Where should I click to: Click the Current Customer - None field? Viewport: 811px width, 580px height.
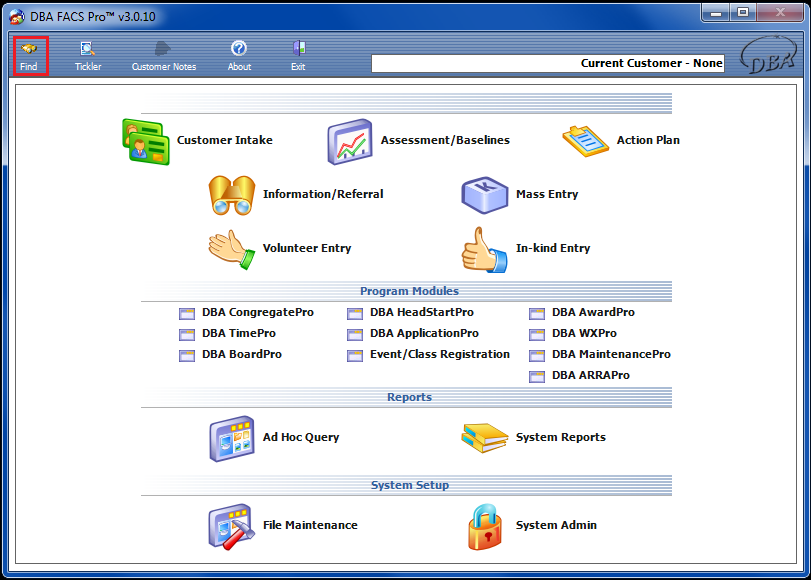click(548, 64)
